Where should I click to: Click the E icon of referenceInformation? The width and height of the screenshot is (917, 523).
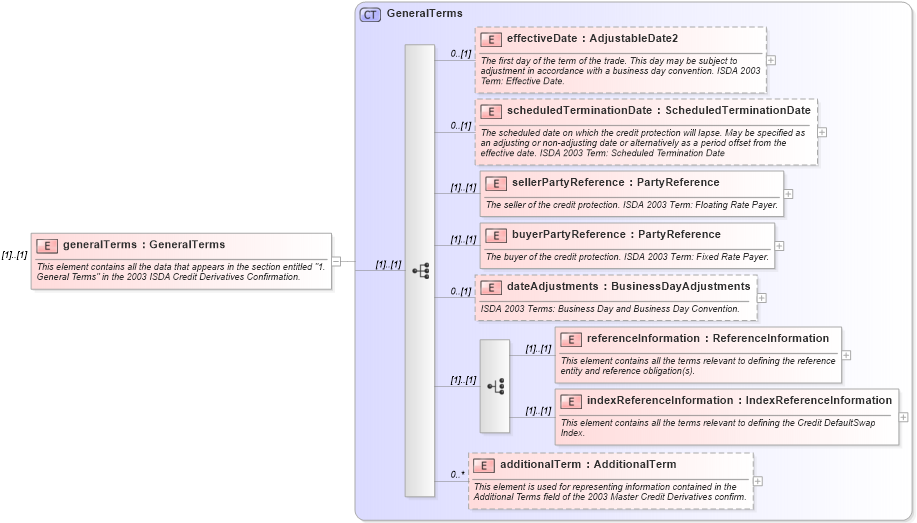tap(571, 339)
